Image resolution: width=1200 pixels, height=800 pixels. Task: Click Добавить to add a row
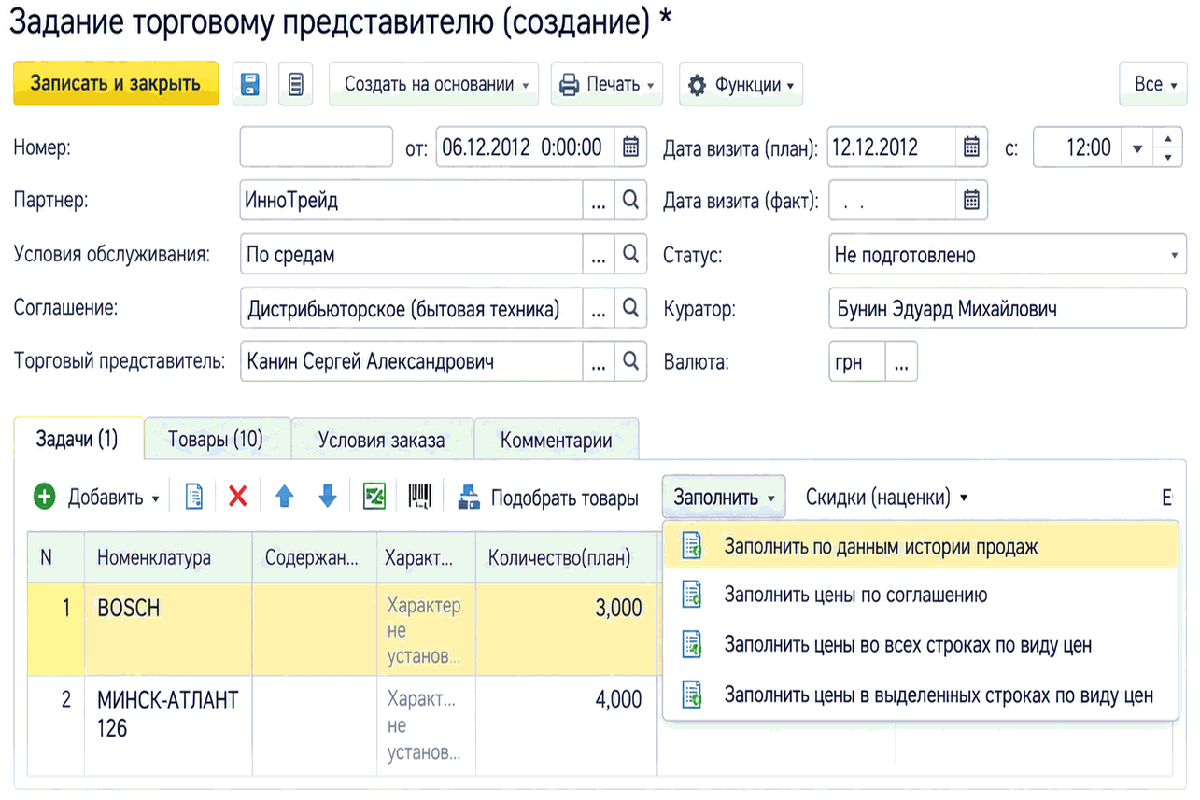click(x=97, y=497)
